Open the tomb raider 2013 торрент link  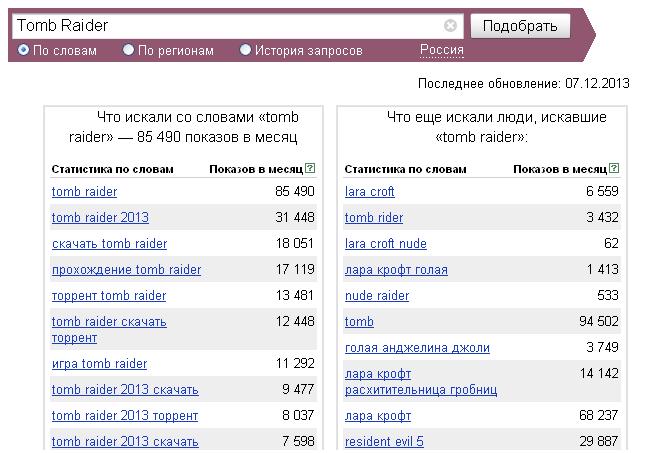pos(125,416)
